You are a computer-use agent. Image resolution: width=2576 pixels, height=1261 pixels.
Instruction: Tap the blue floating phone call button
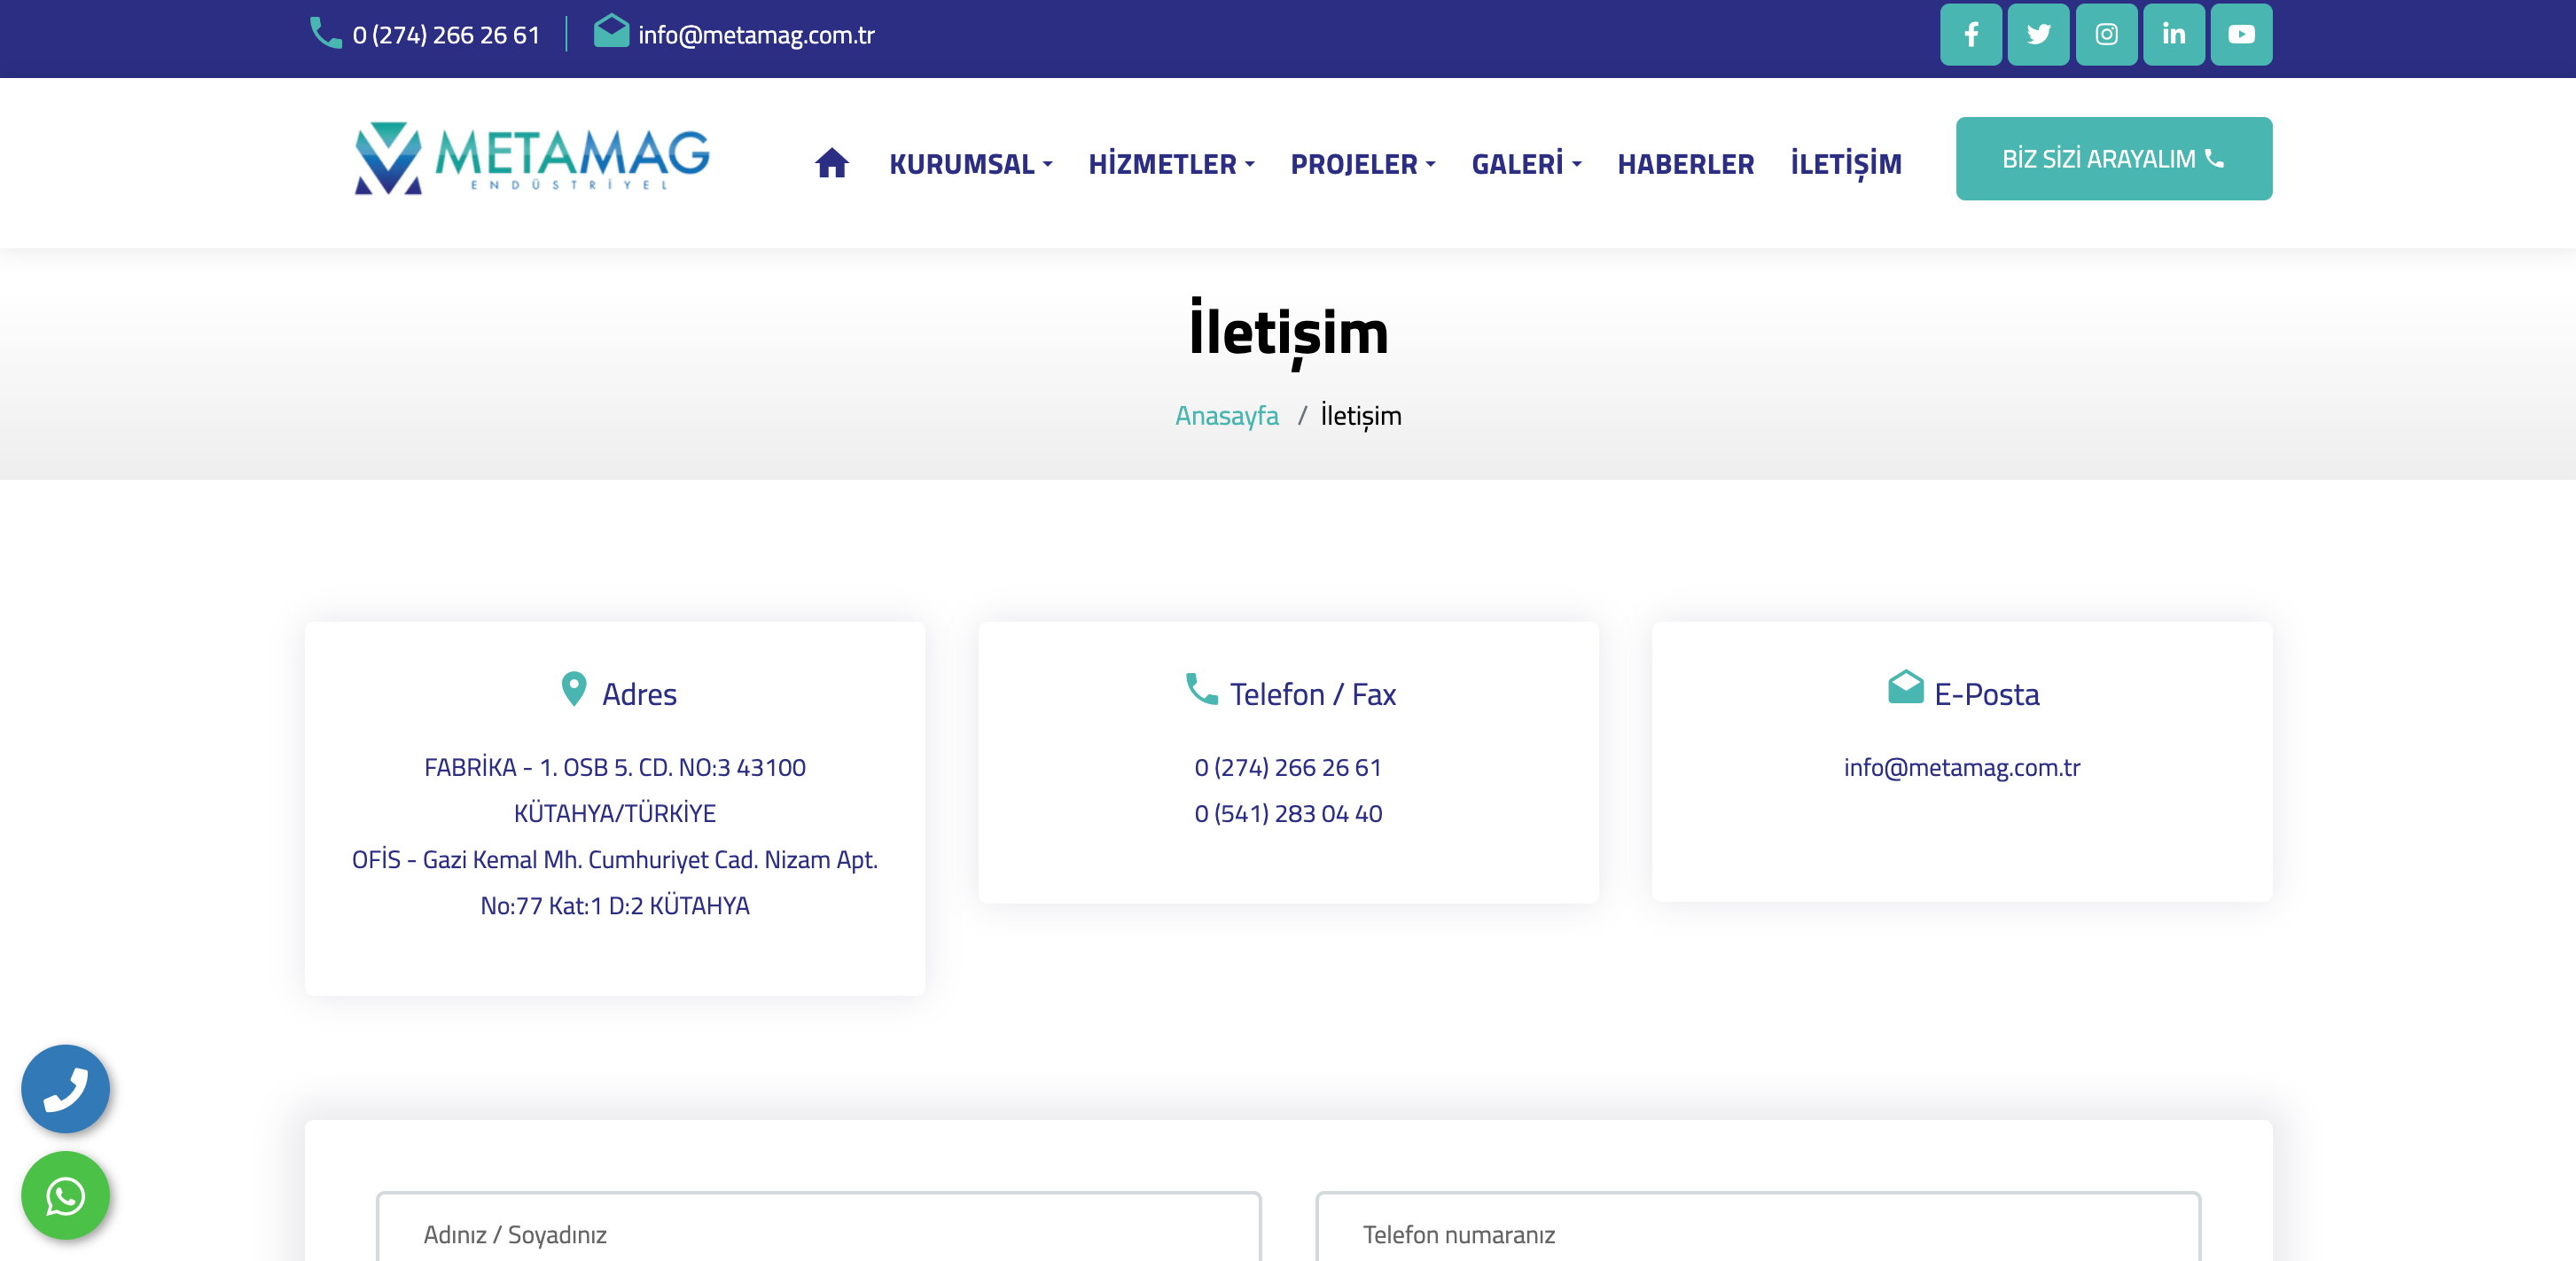[x=65, y=1088]
